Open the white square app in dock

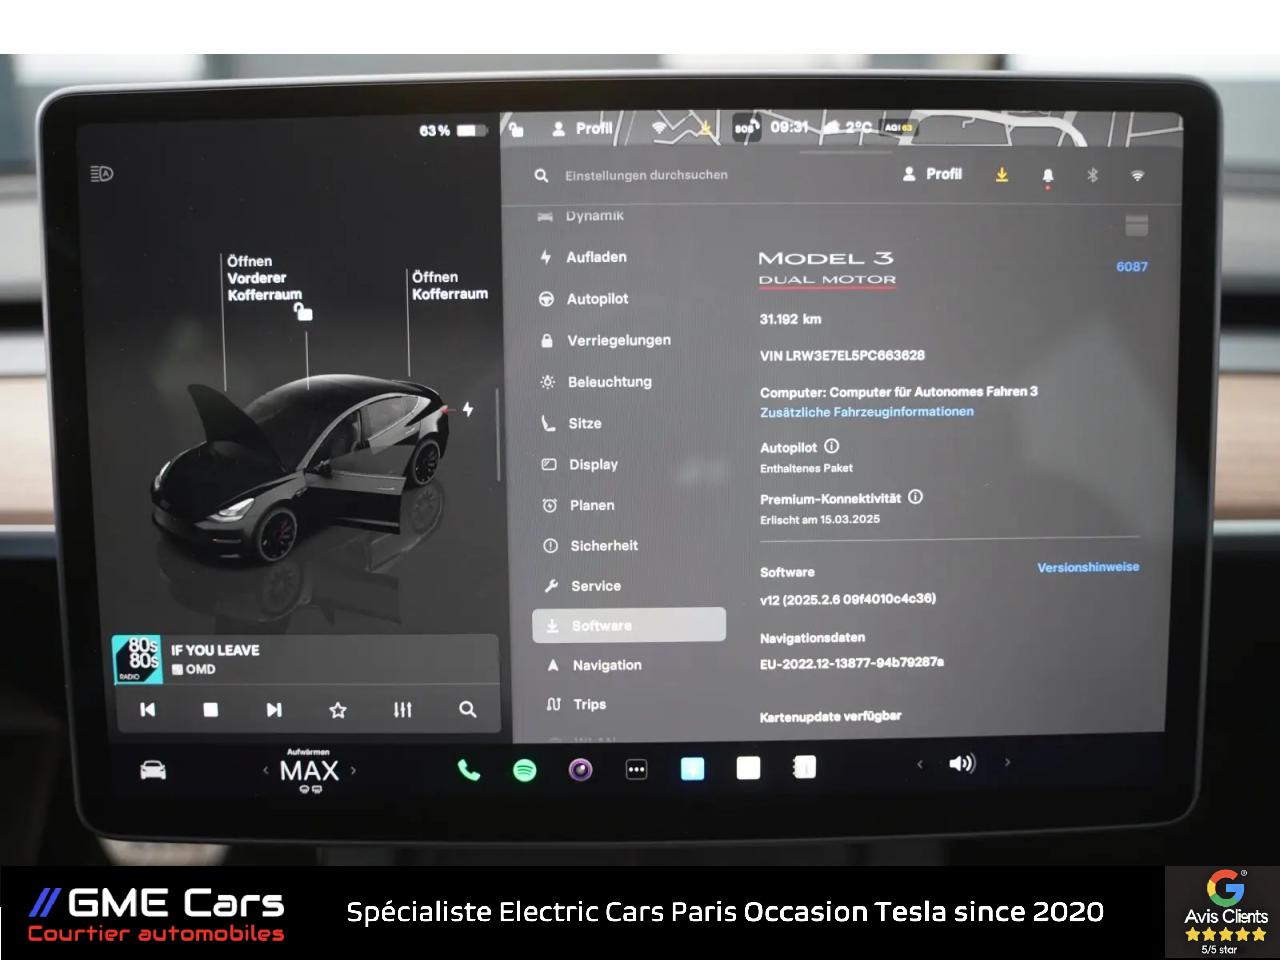(748, 767)
